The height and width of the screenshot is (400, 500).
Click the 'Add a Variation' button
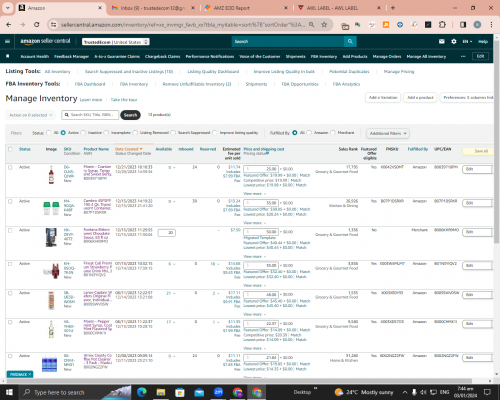pos(383,97)
